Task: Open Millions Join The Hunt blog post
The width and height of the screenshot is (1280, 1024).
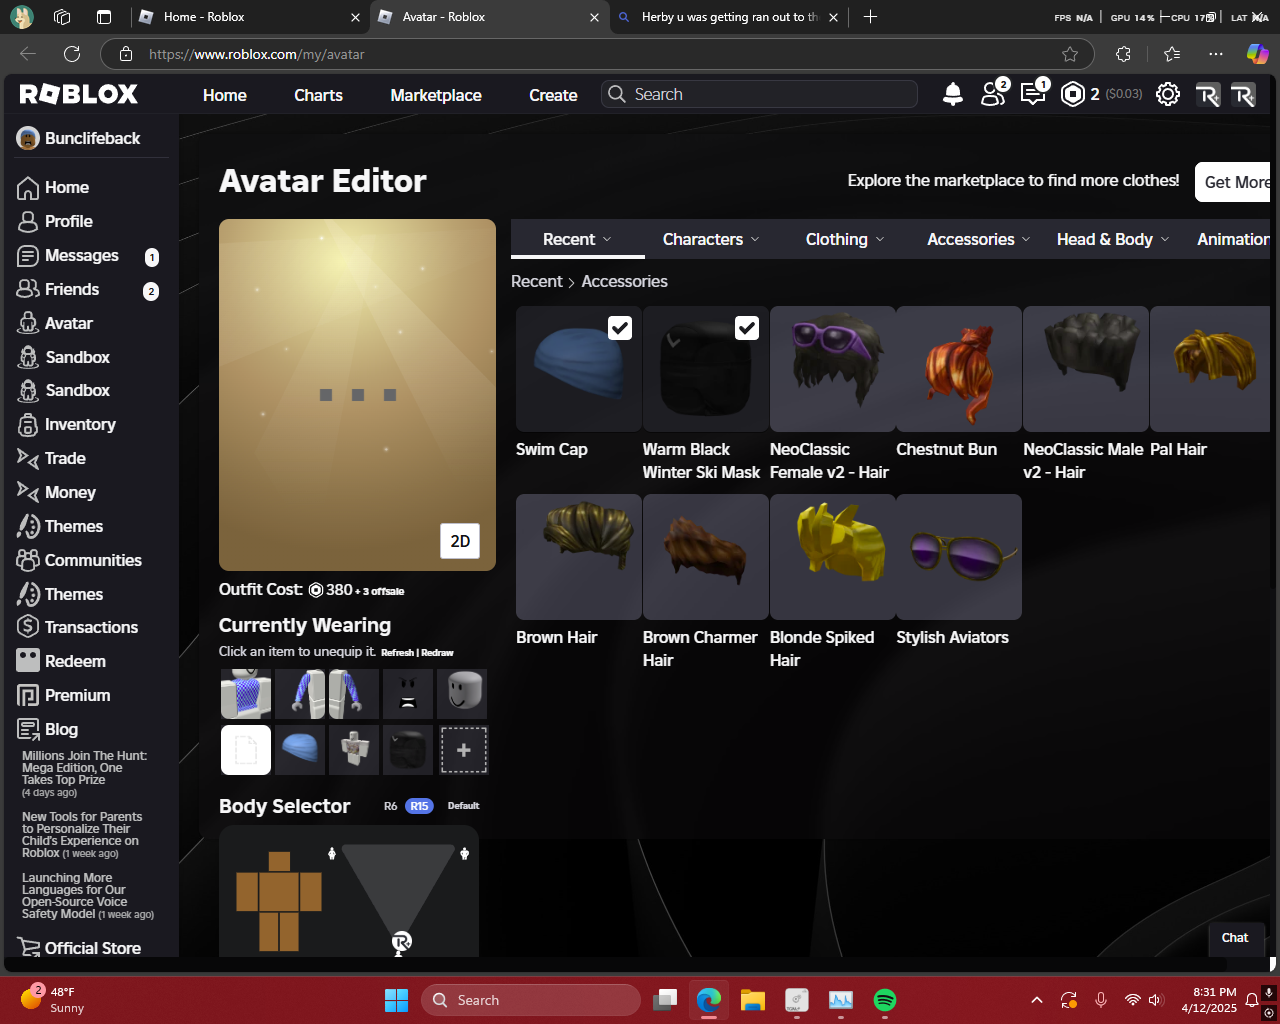Action: coord(84,768)
